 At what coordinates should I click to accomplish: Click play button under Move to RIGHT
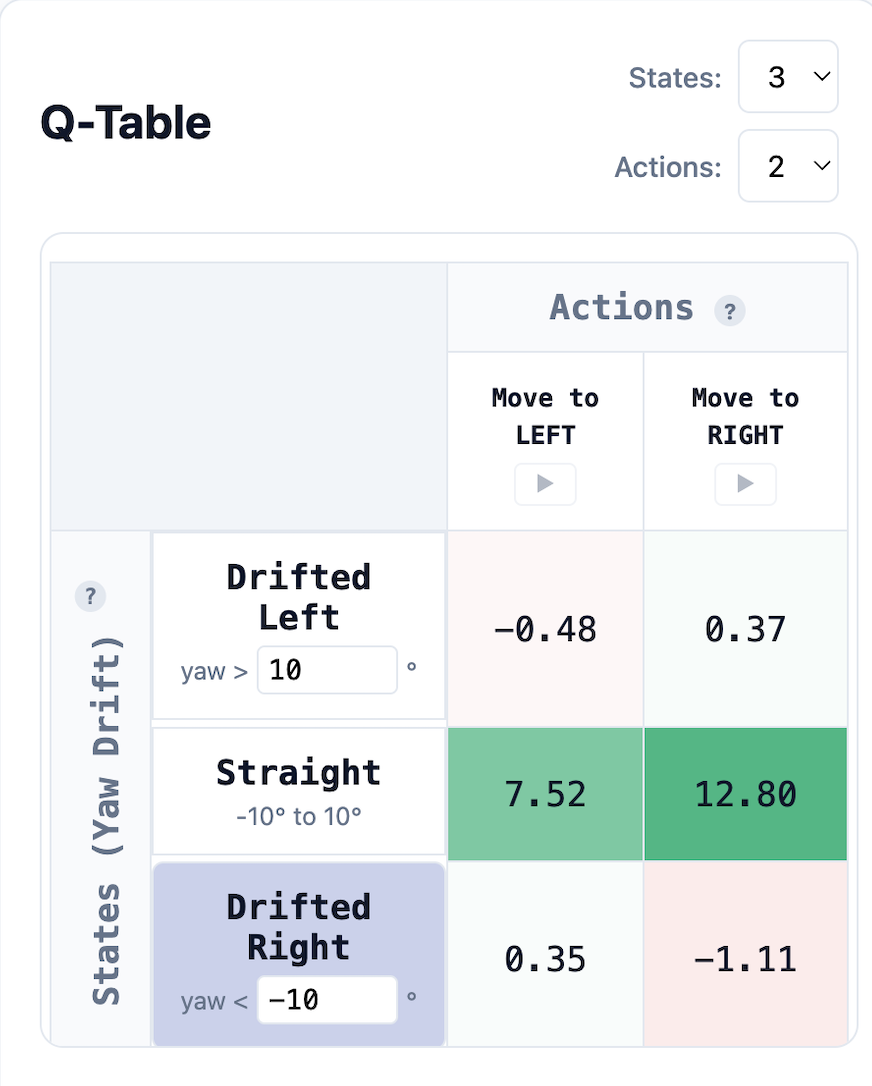click(745, 483)
